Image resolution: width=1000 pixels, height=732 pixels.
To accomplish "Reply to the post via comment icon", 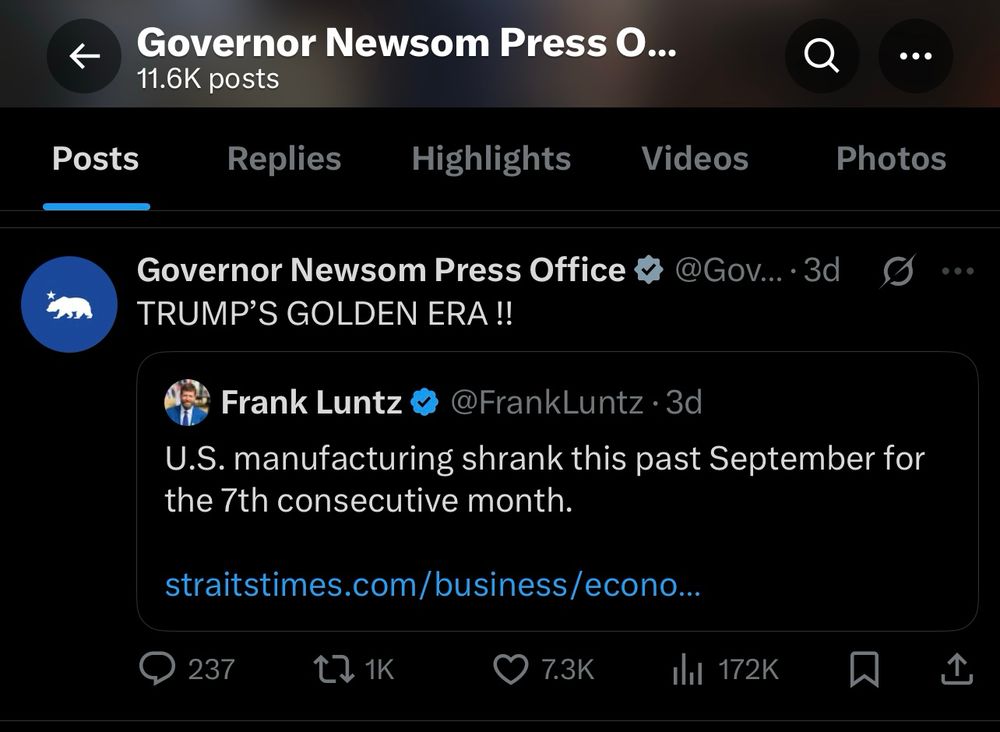I will coord(157,669).
